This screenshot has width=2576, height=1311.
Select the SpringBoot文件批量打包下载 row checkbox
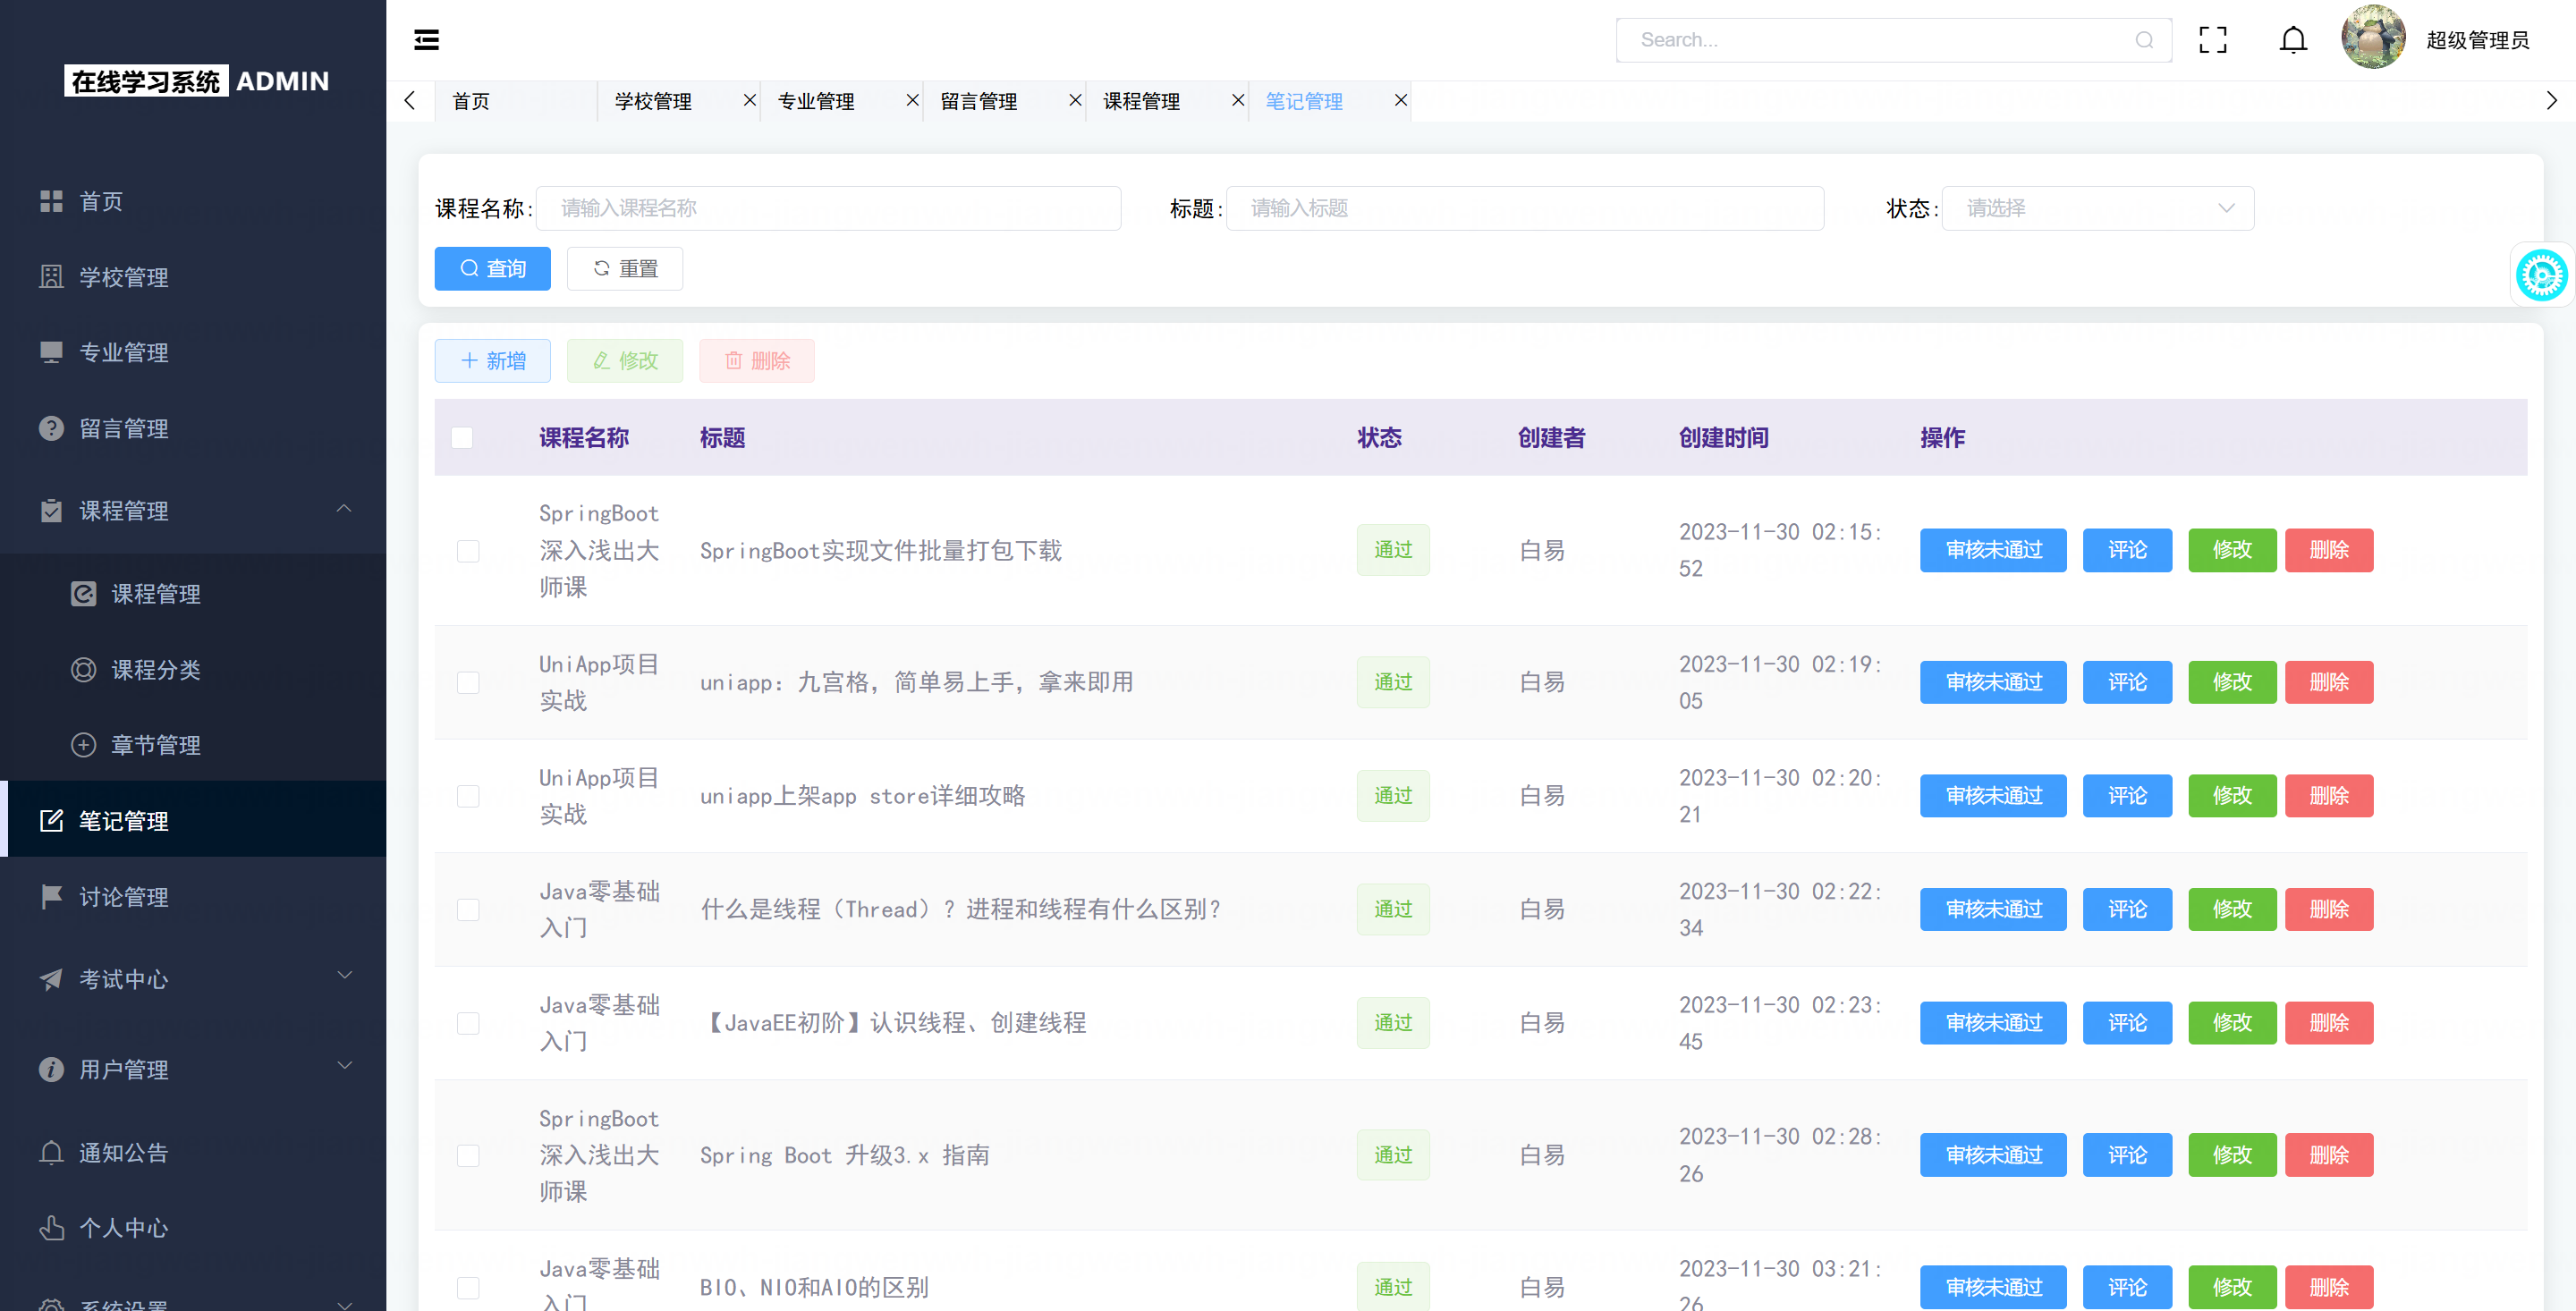click(468, 551)
